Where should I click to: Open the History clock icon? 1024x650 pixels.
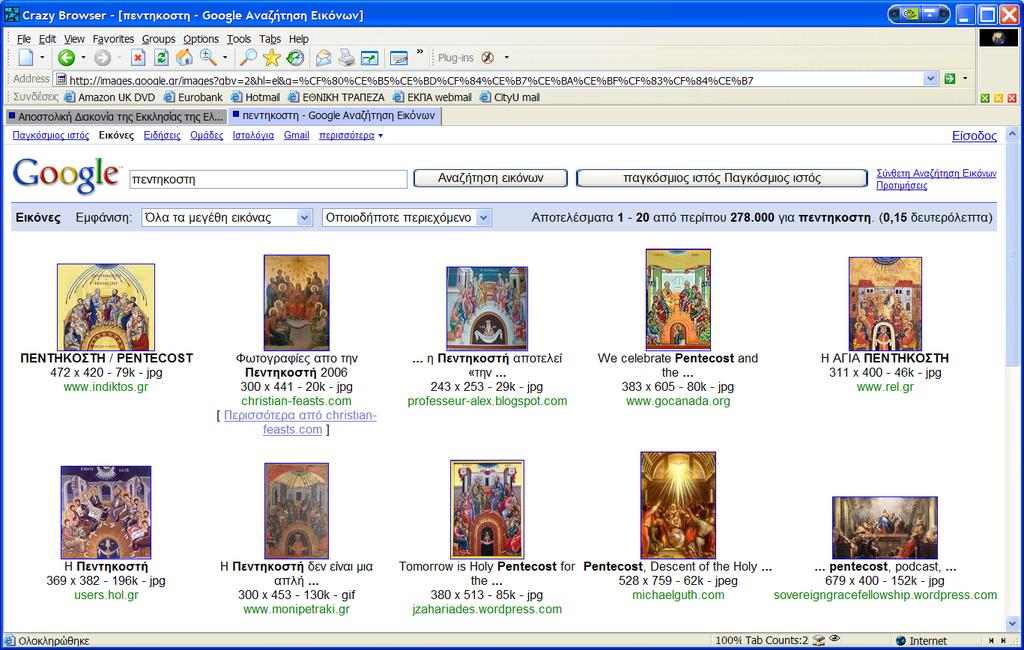pos(295,58)
